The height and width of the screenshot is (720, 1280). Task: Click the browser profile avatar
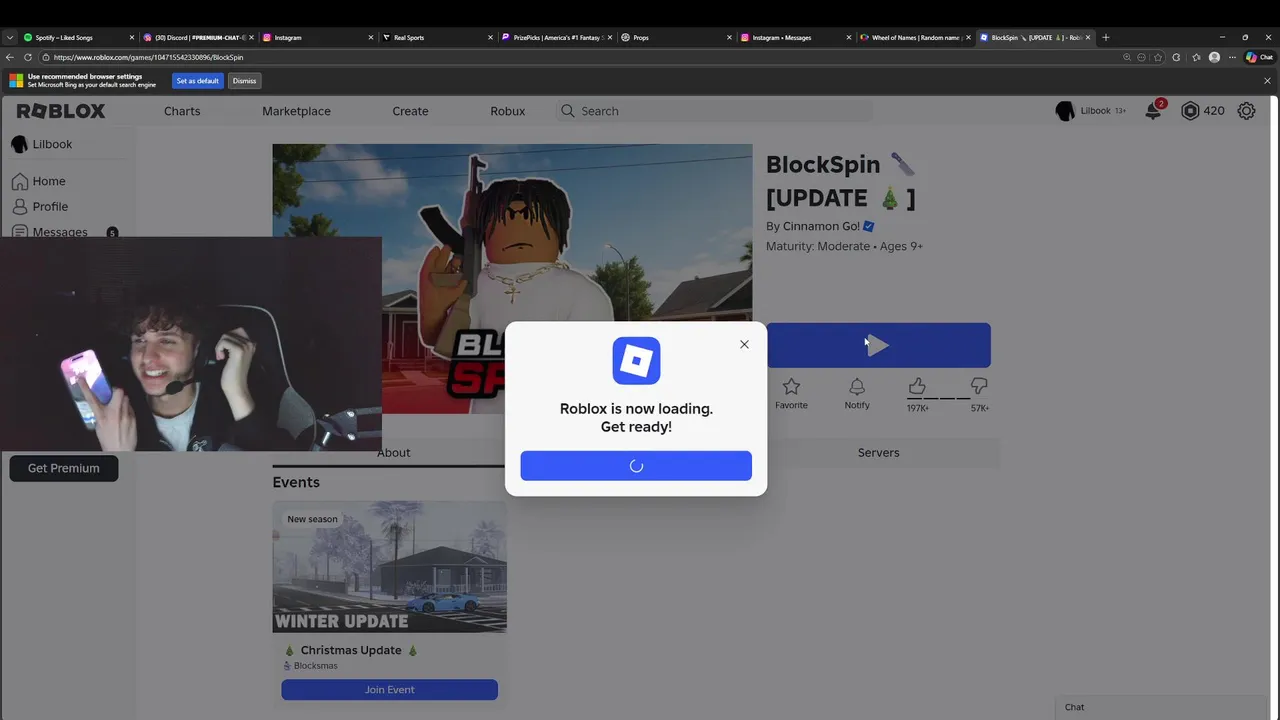[x=1214, y=57]
